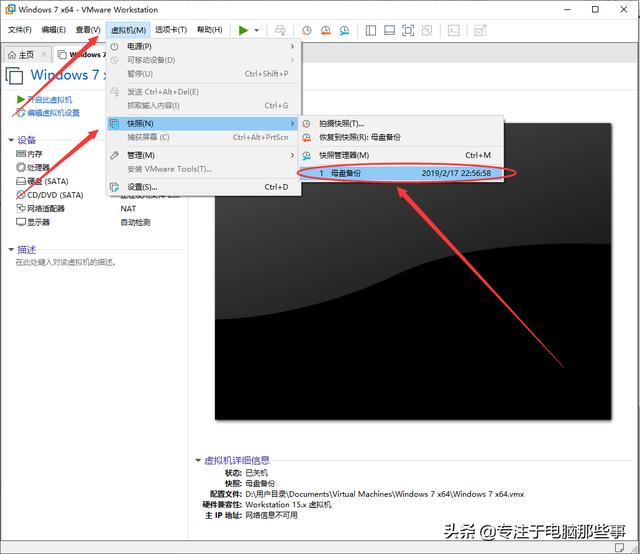Image resolution: width=640 pixels, height=554 pixels.
Task: Click the Send Ctrl+Alt+Del toolbar icon
Action: click(280, 30)
